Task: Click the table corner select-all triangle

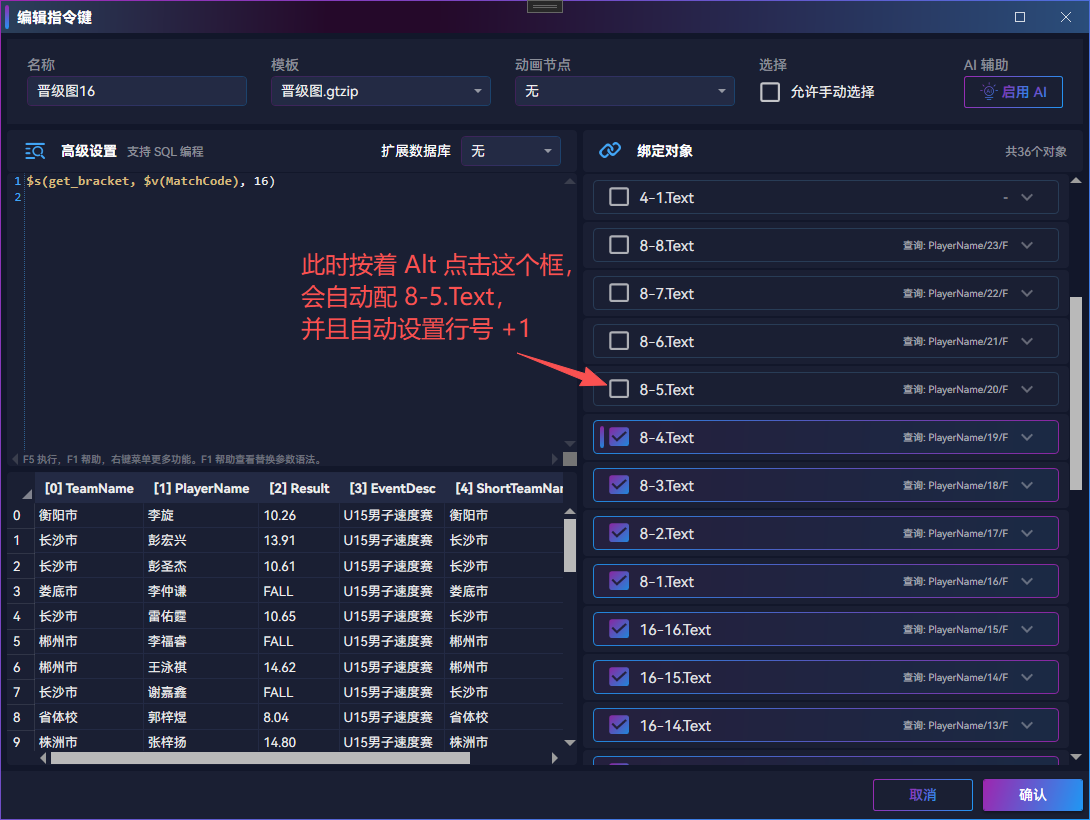Action: (27, 494)
